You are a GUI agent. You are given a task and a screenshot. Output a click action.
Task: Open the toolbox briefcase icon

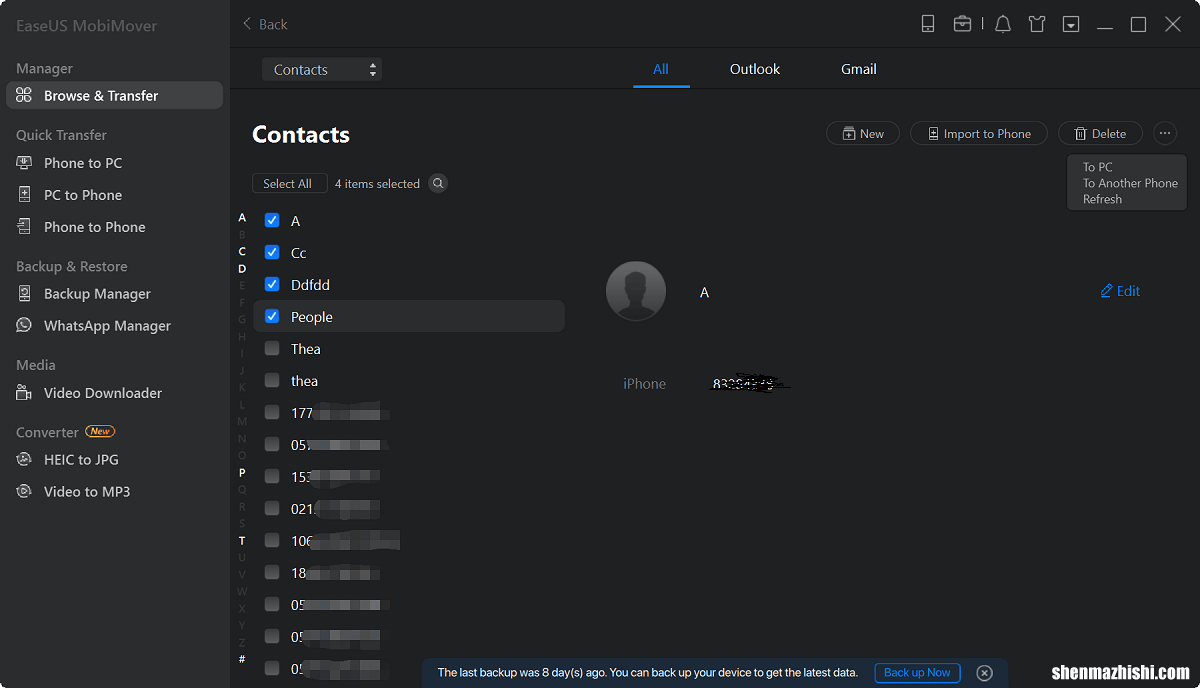(962, 24)
